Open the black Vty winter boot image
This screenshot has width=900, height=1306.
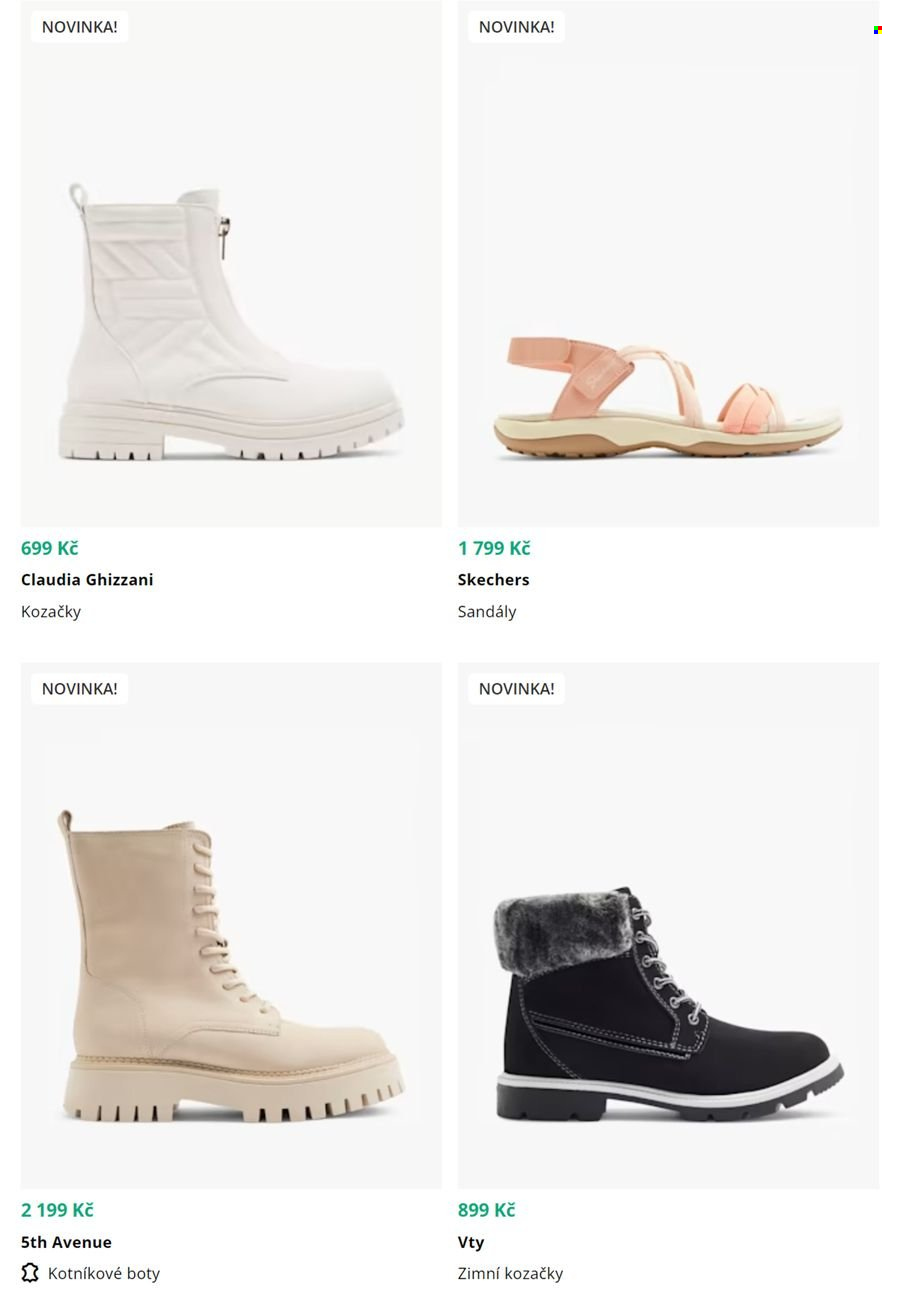tap(668, 925)
